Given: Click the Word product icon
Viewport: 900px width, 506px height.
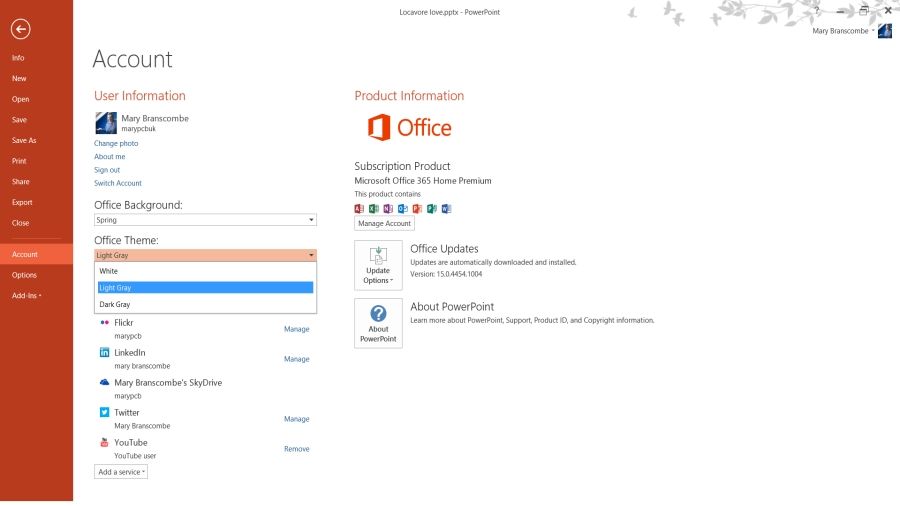Looking at the screenshot, I should [x=447, y=209].
